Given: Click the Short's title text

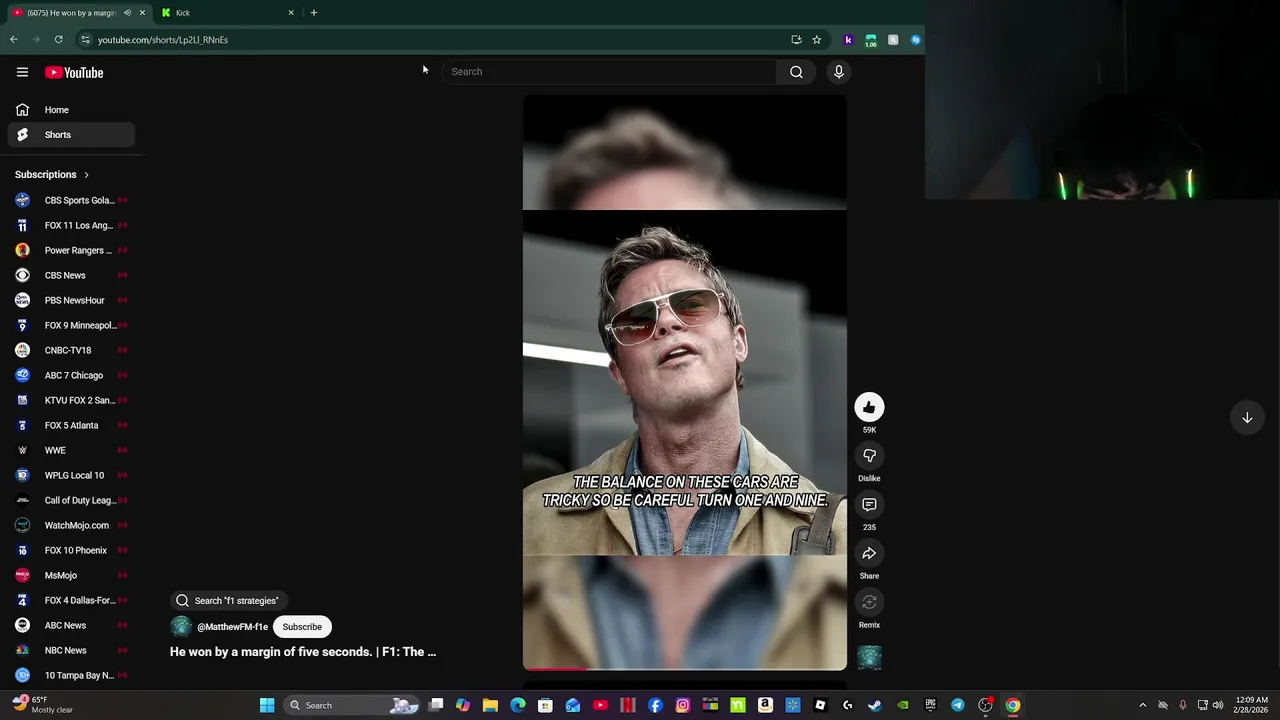Looking at the screenshot, I should (x=303, y=652).
